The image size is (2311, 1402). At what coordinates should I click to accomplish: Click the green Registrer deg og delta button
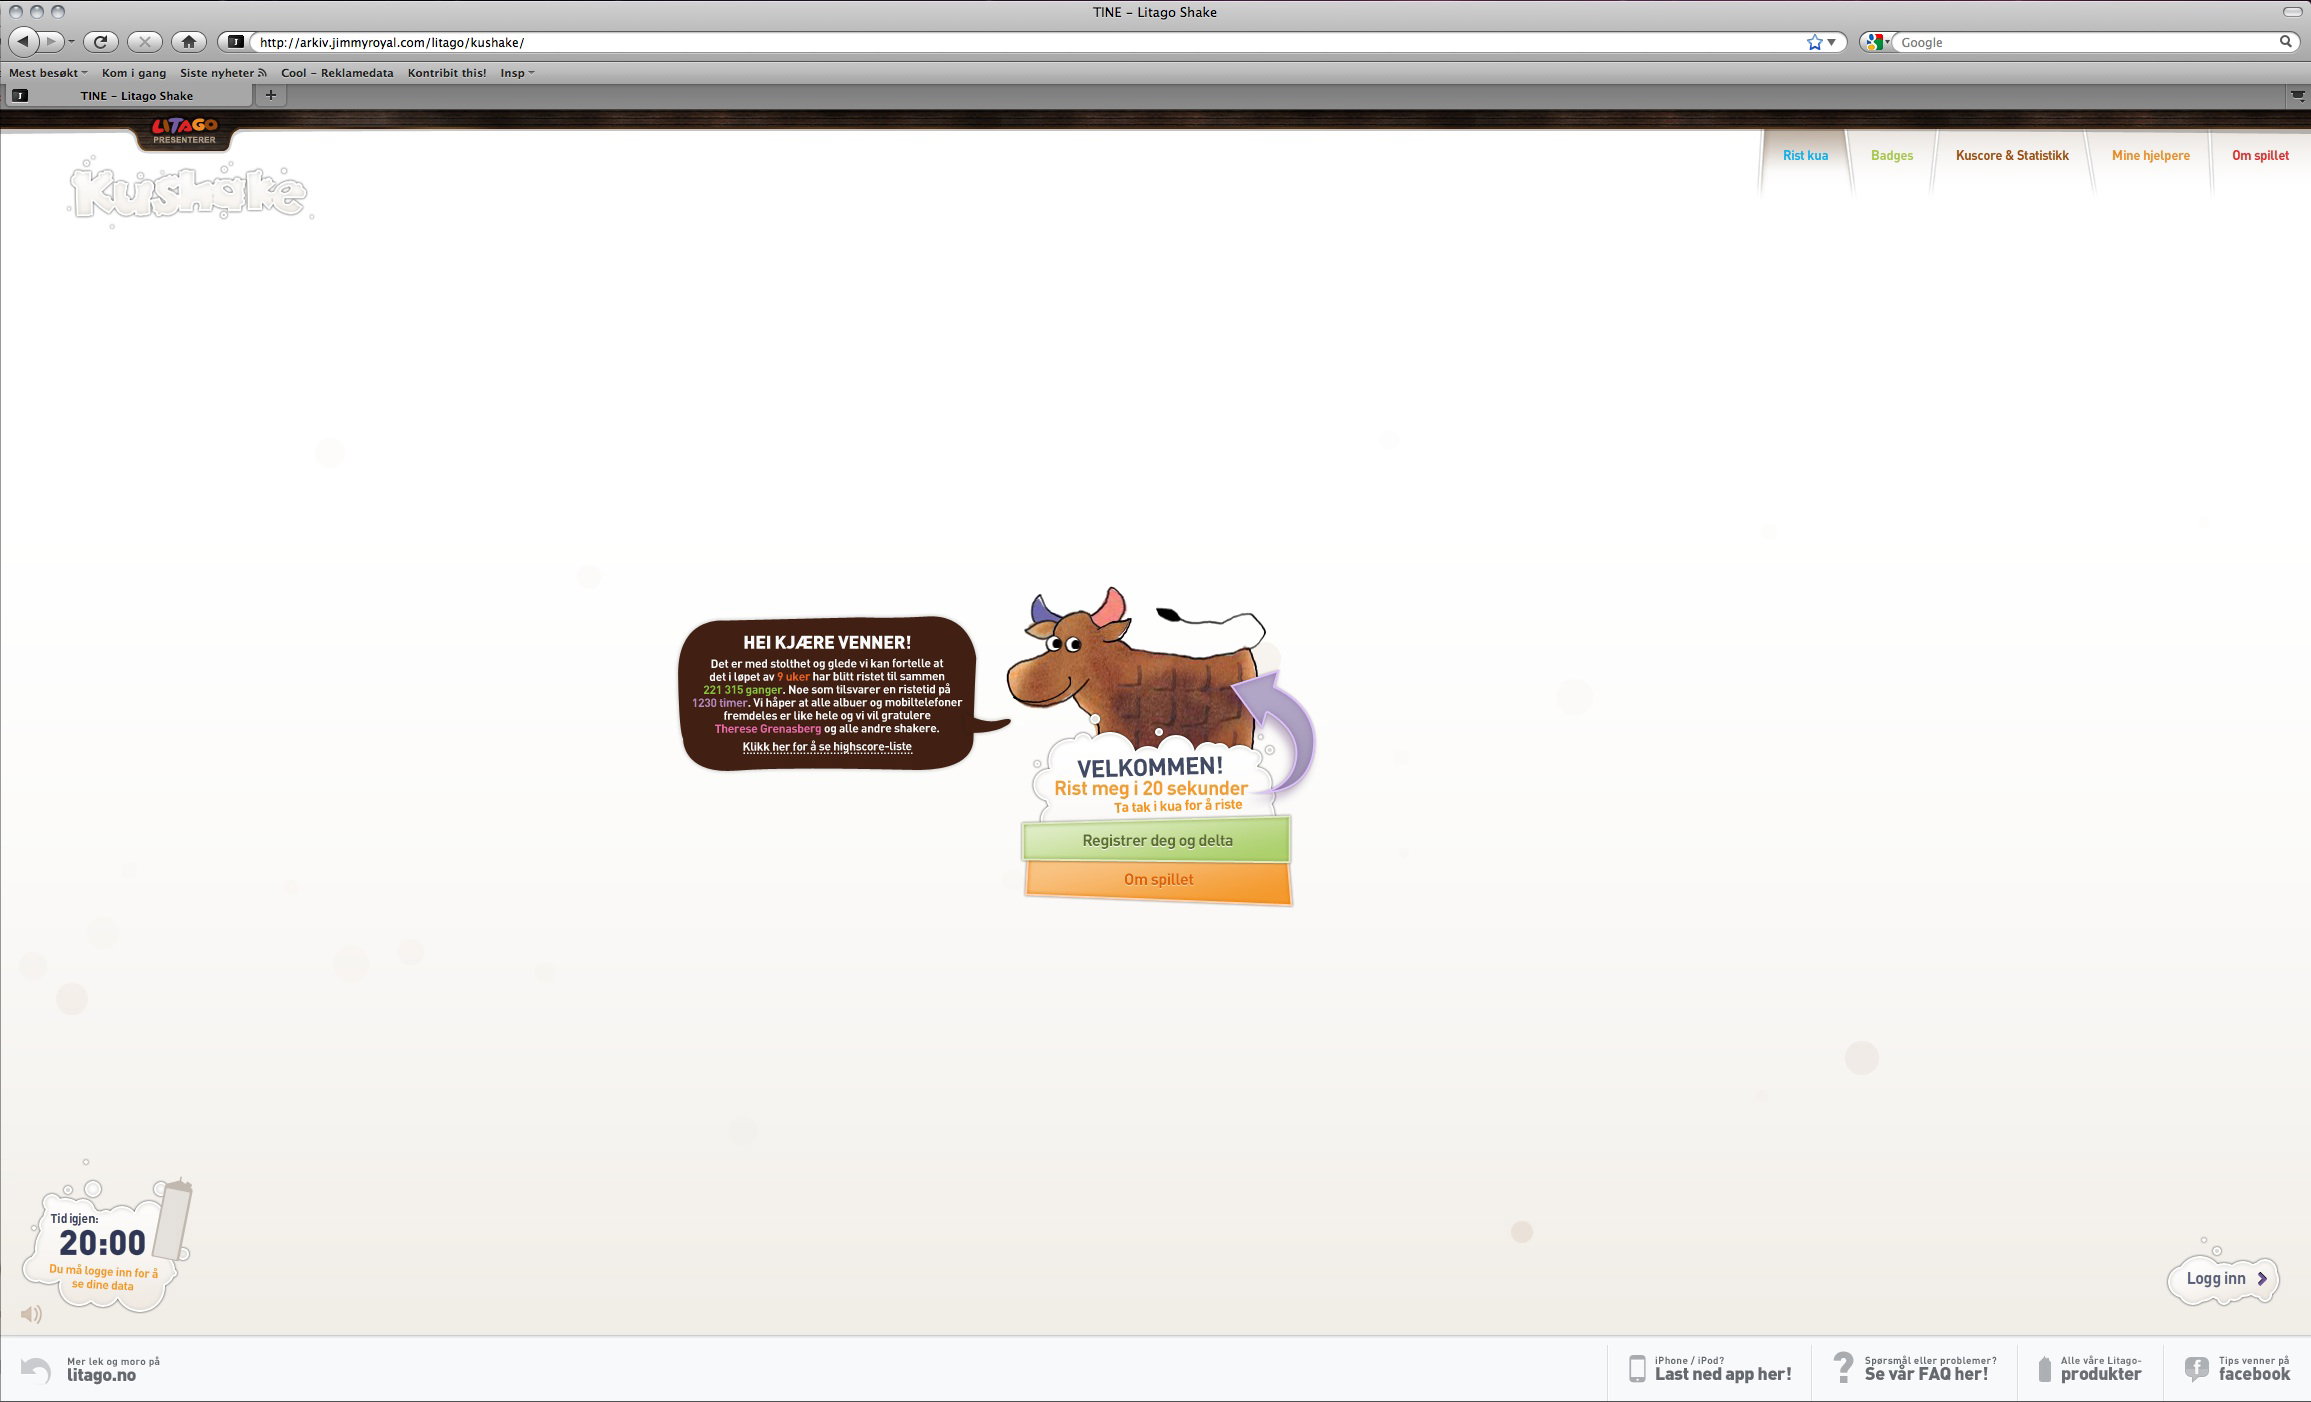(x=1157, y=840)
